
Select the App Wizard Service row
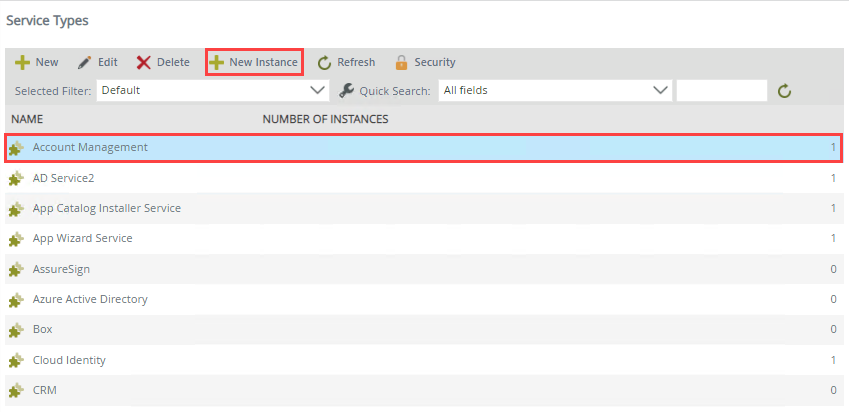coord(423,239)
